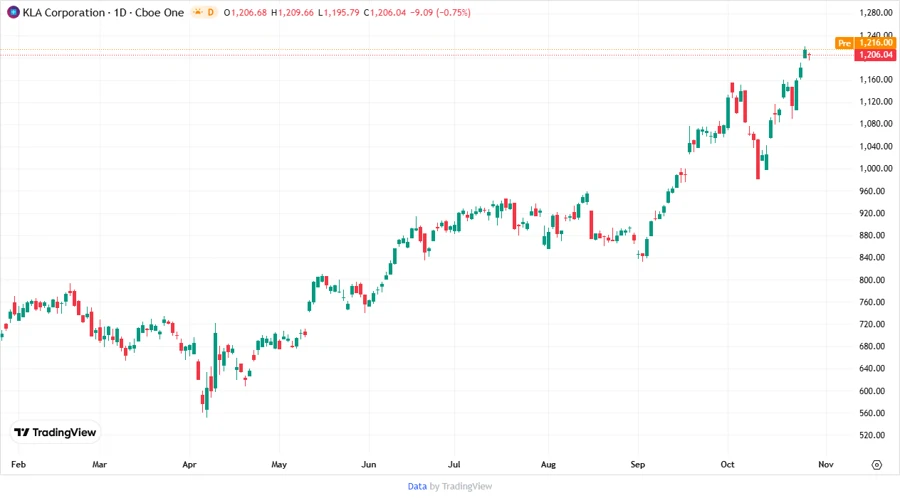Click the low value L1,195.79
The image size is (900, 498).
click(339, 13)
